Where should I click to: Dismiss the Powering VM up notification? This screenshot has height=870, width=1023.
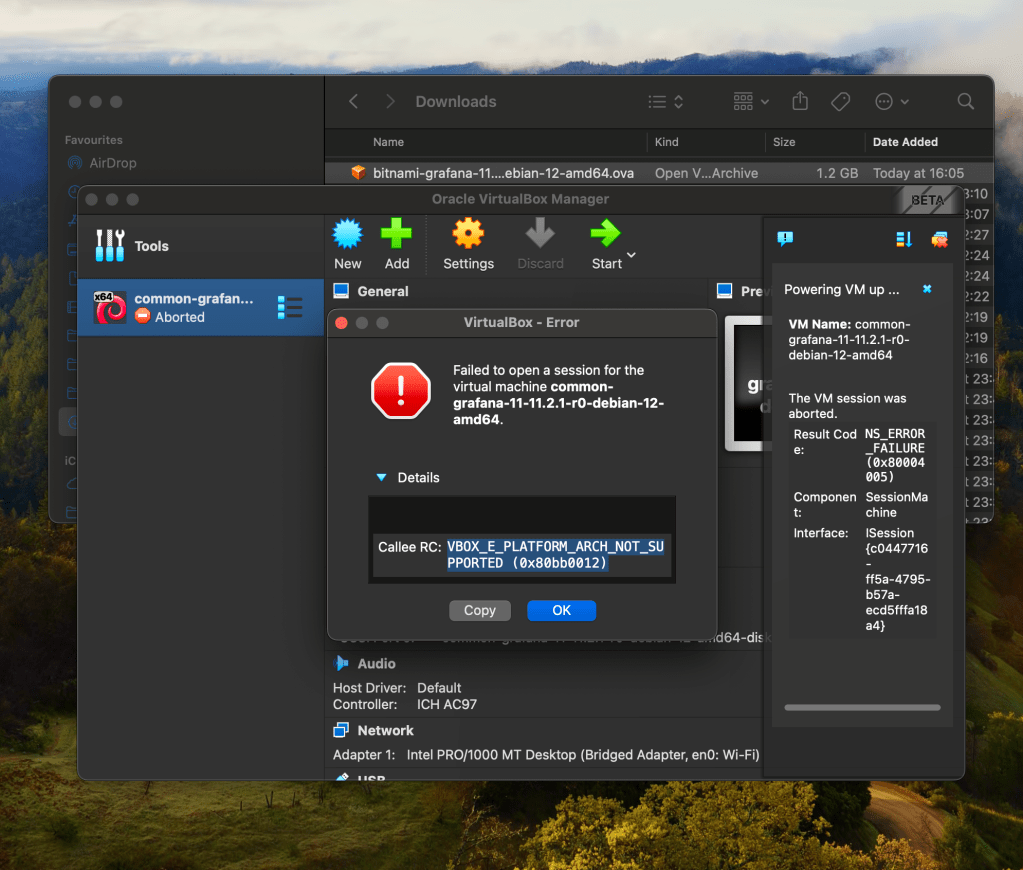click(926, 289)
